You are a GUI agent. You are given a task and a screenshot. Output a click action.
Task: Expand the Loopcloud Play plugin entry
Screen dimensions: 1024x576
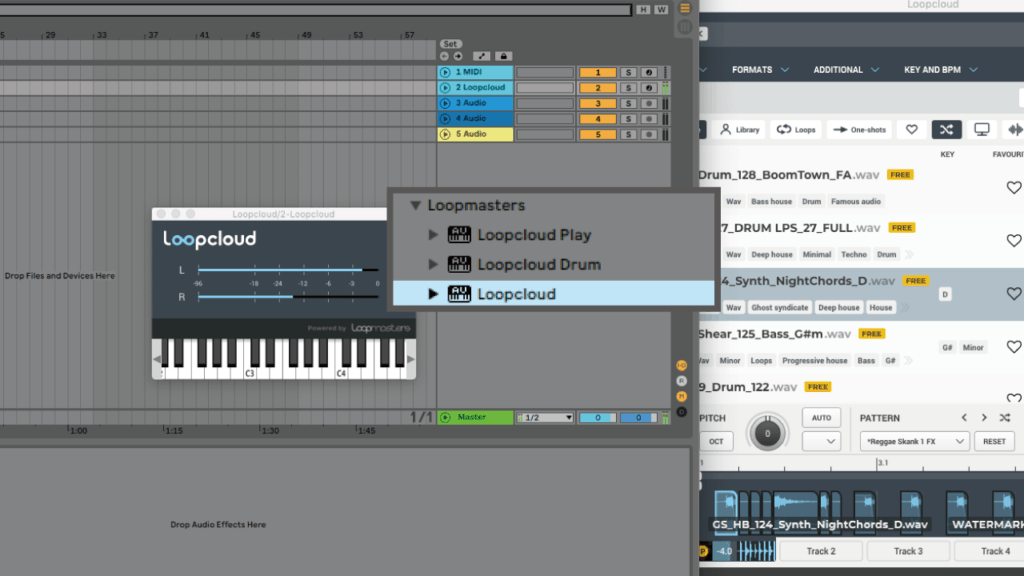(433, 235)
